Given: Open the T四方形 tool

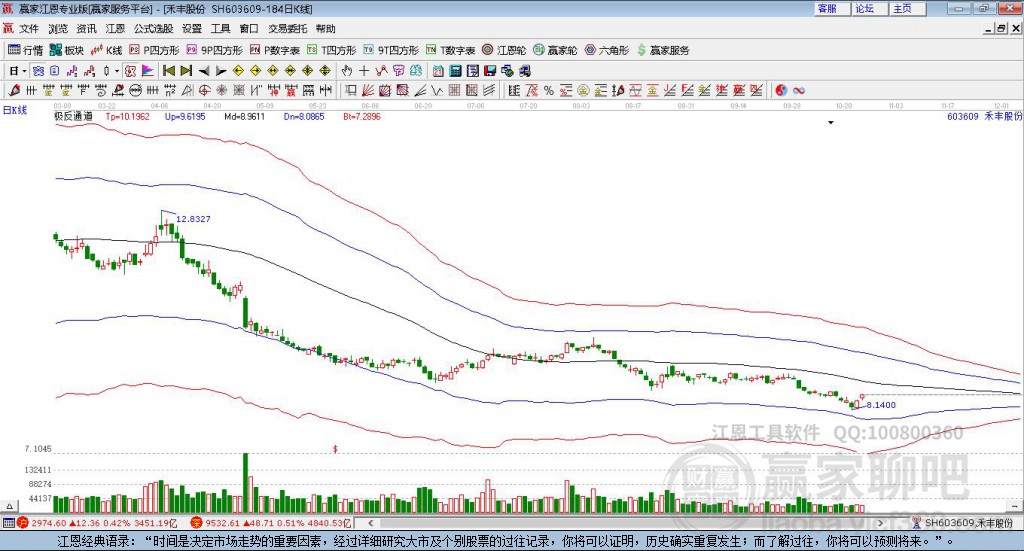Looking at the screenshot, I should [x=332, y=50].
